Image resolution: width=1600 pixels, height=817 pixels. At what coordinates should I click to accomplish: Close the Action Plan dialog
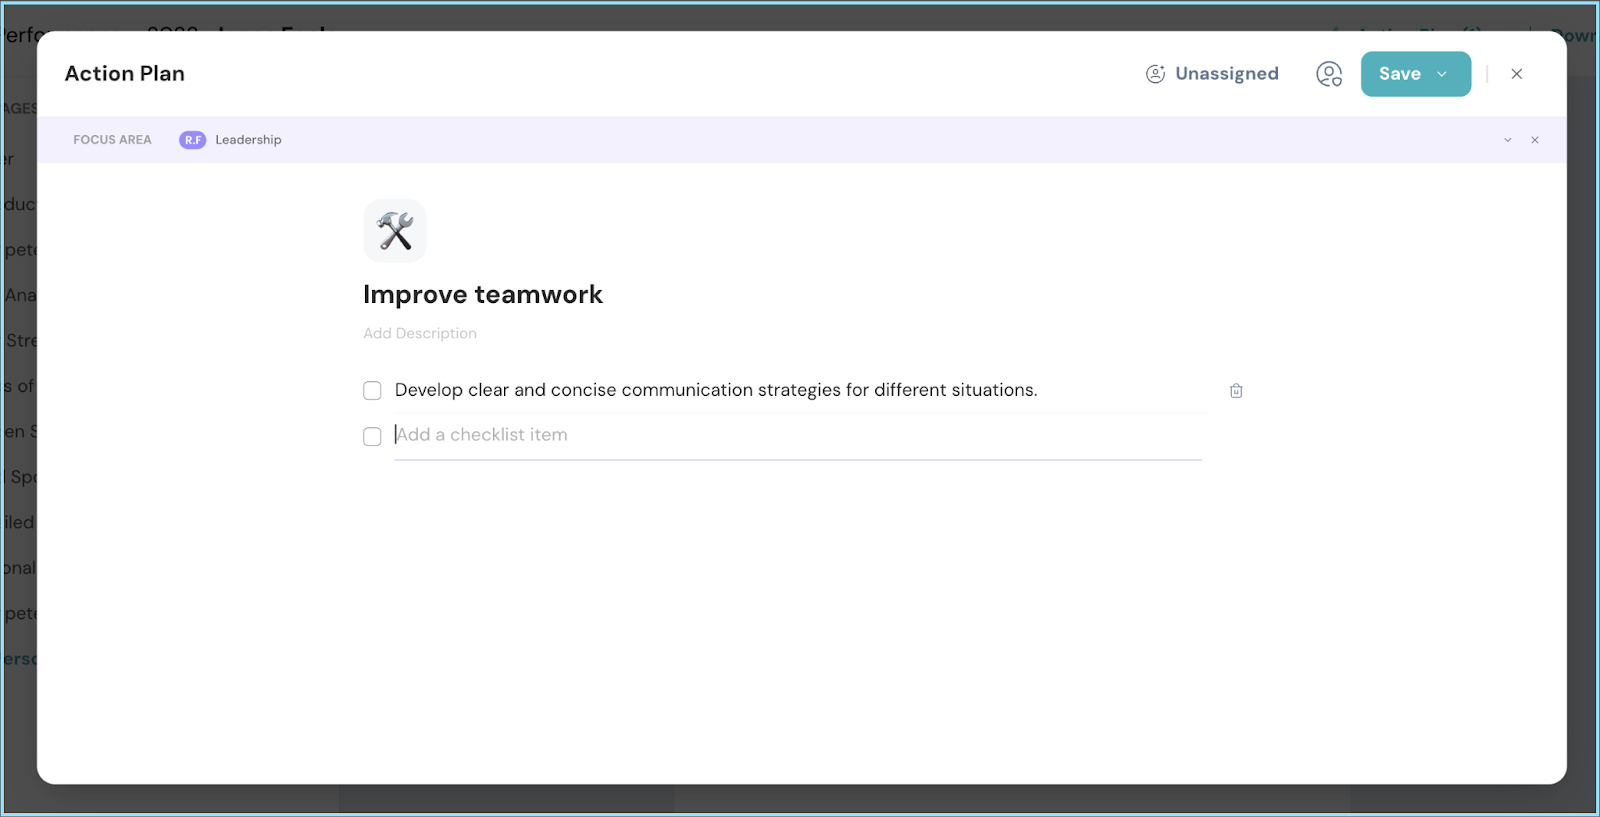coord(1517,74)
